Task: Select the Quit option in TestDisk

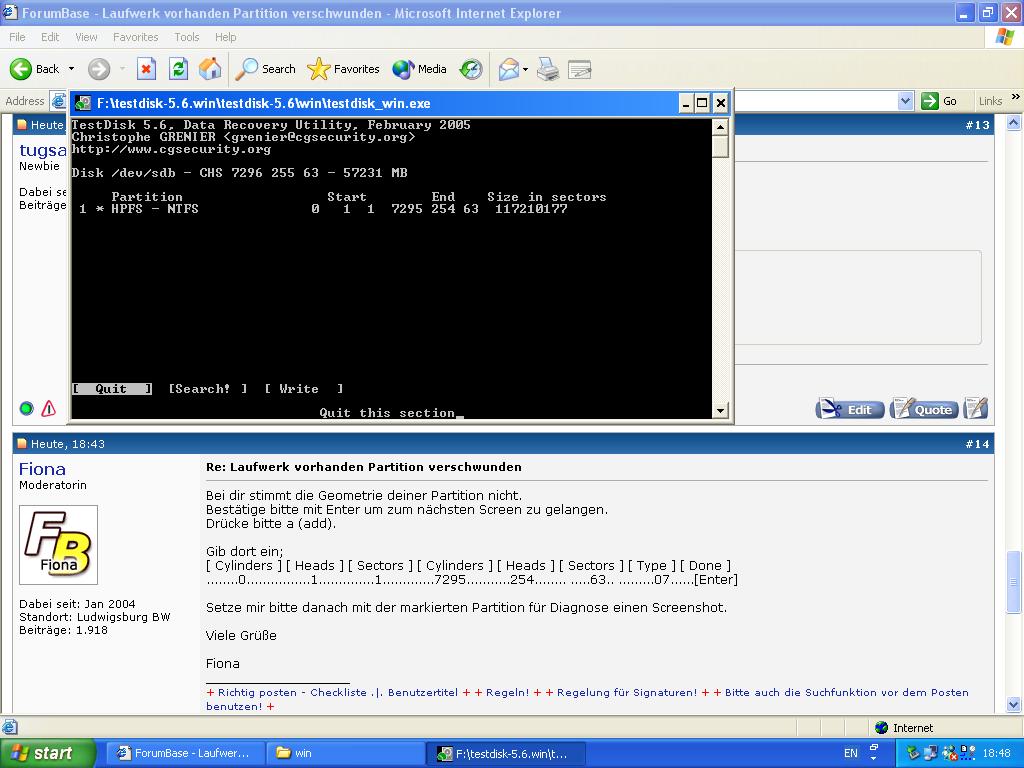Action: point(112,389)
